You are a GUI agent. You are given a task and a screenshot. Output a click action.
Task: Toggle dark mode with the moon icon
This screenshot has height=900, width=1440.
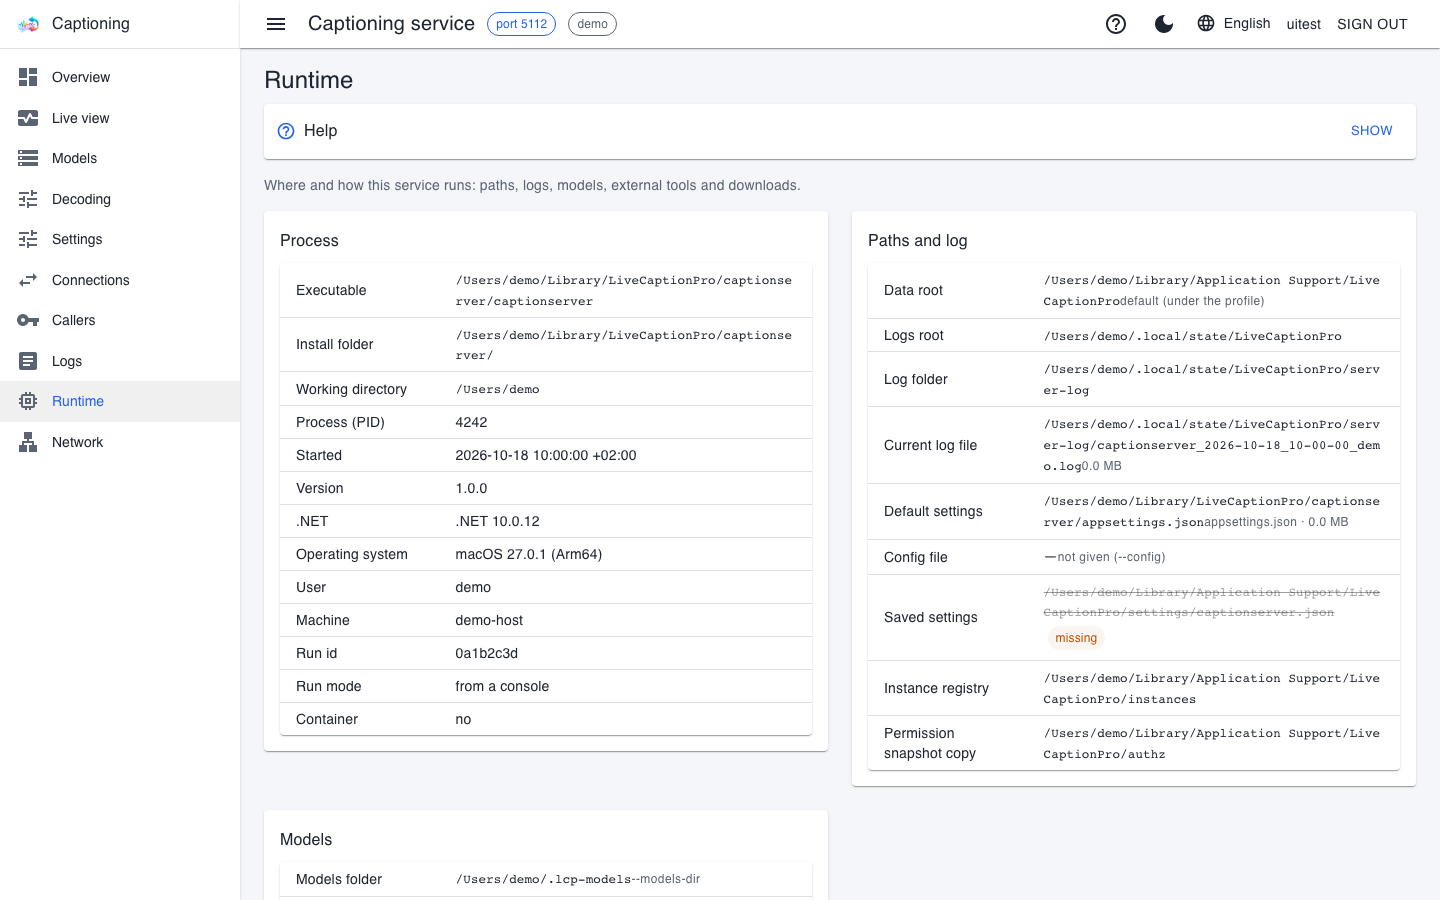1164,24
